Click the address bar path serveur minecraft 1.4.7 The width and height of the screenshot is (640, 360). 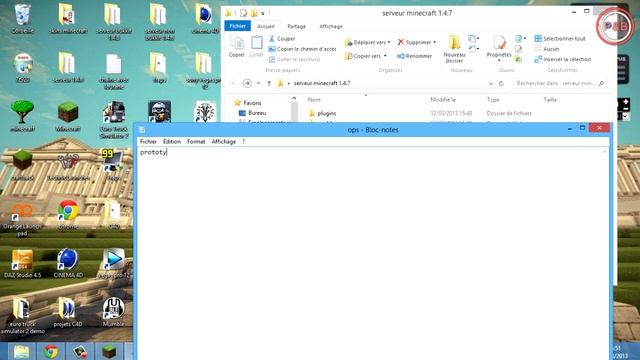pyautogui.click(x=322, y=83)
